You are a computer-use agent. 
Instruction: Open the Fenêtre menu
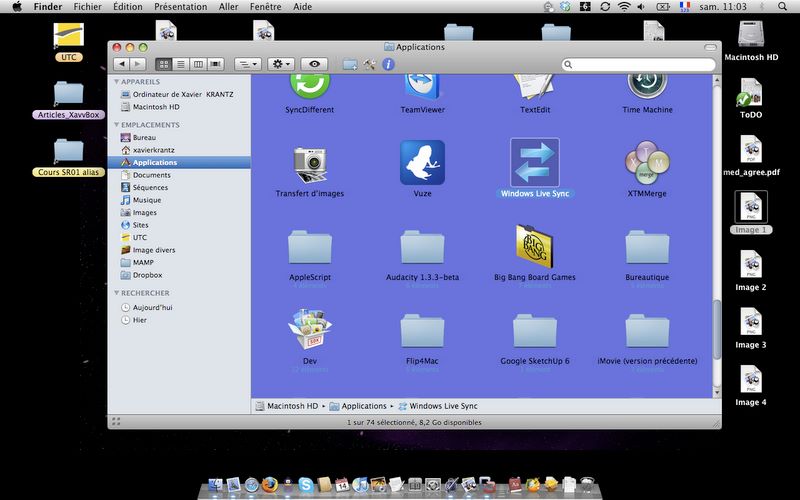(265, 7)
